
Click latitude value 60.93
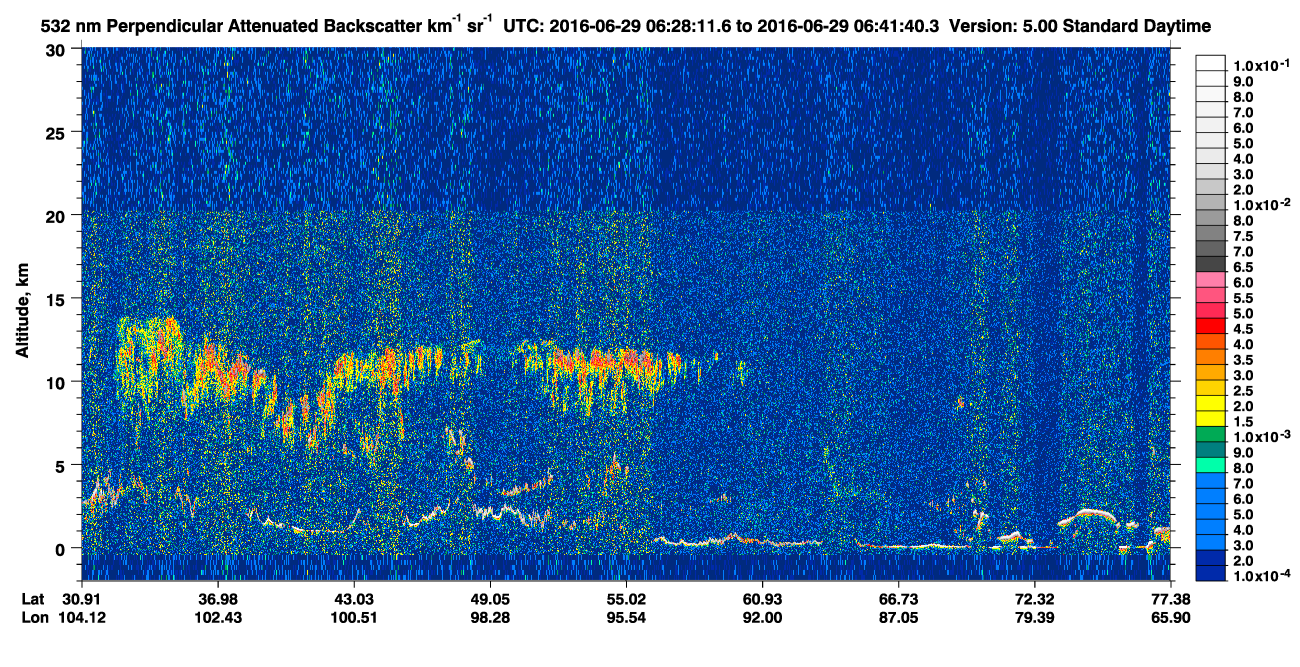point(761,598)
